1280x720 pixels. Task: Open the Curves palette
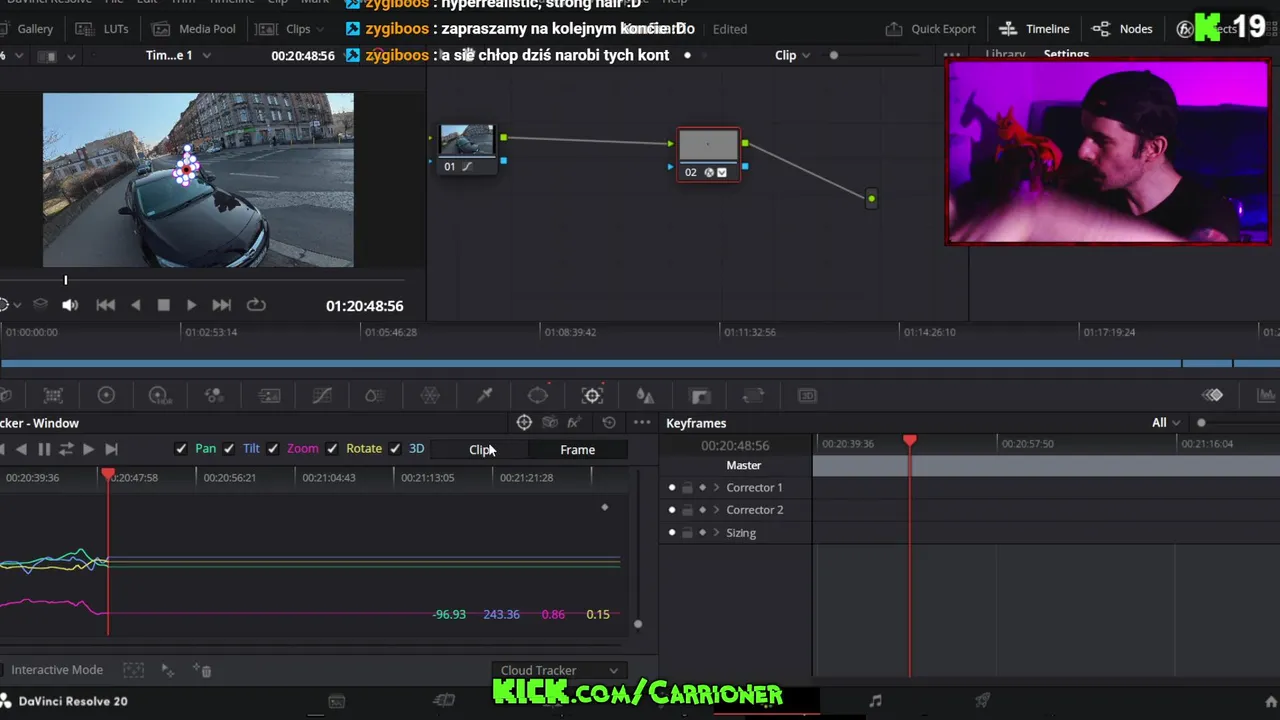(x=322, y=396)
